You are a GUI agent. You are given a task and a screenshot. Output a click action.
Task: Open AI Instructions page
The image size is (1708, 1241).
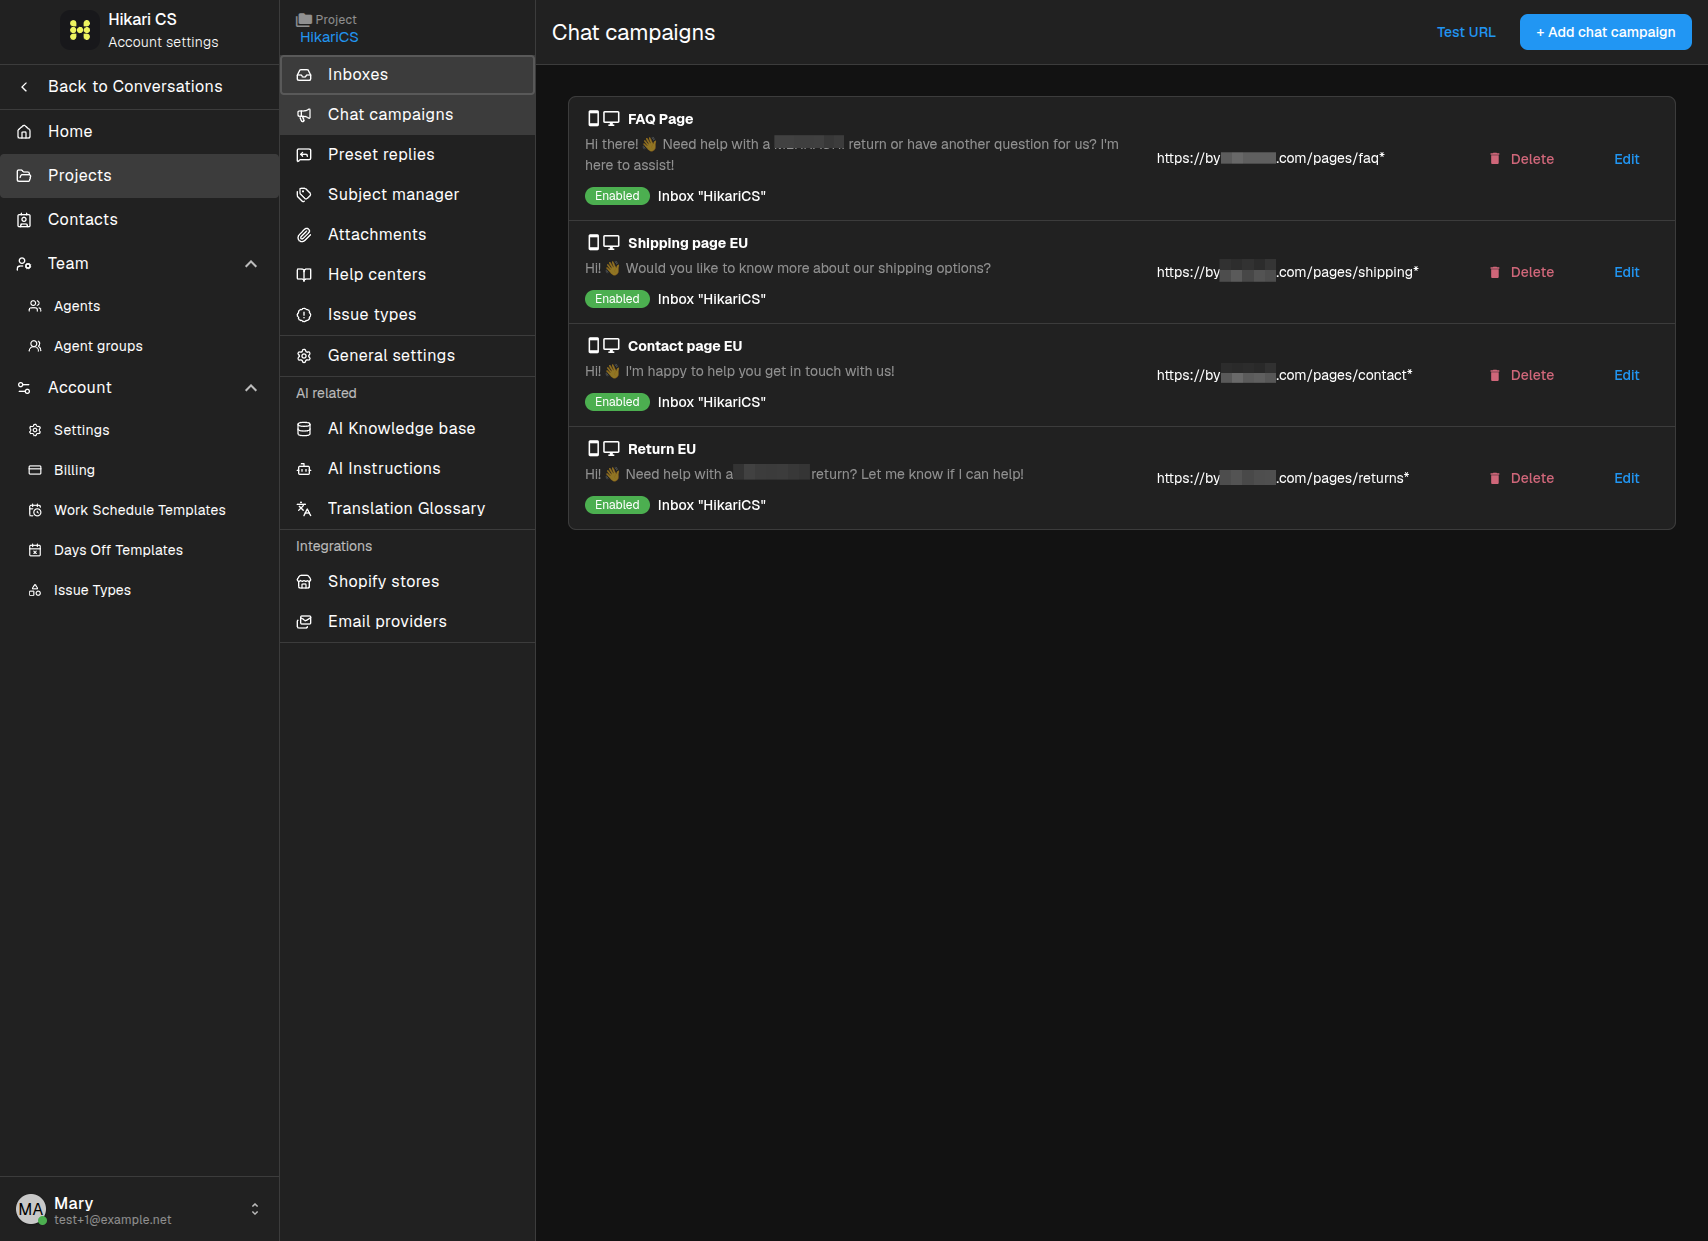click(x=408, y=469)
